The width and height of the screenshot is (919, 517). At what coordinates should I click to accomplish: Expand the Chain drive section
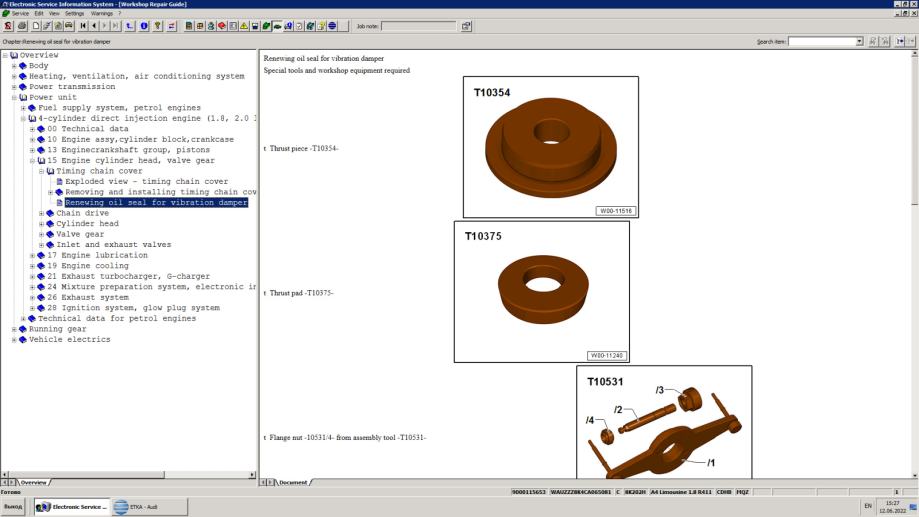point(41,213)
